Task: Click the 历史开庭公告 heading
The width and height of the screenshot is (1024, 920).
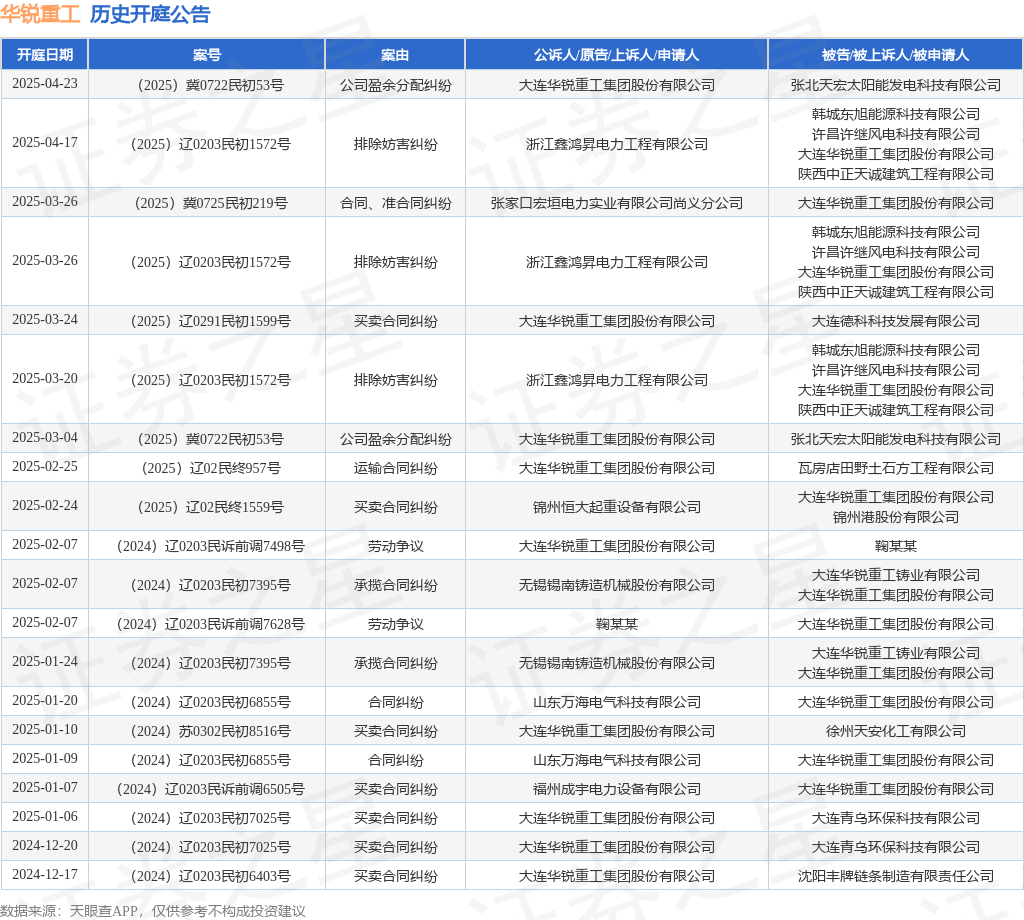Action: coord(150,14)
